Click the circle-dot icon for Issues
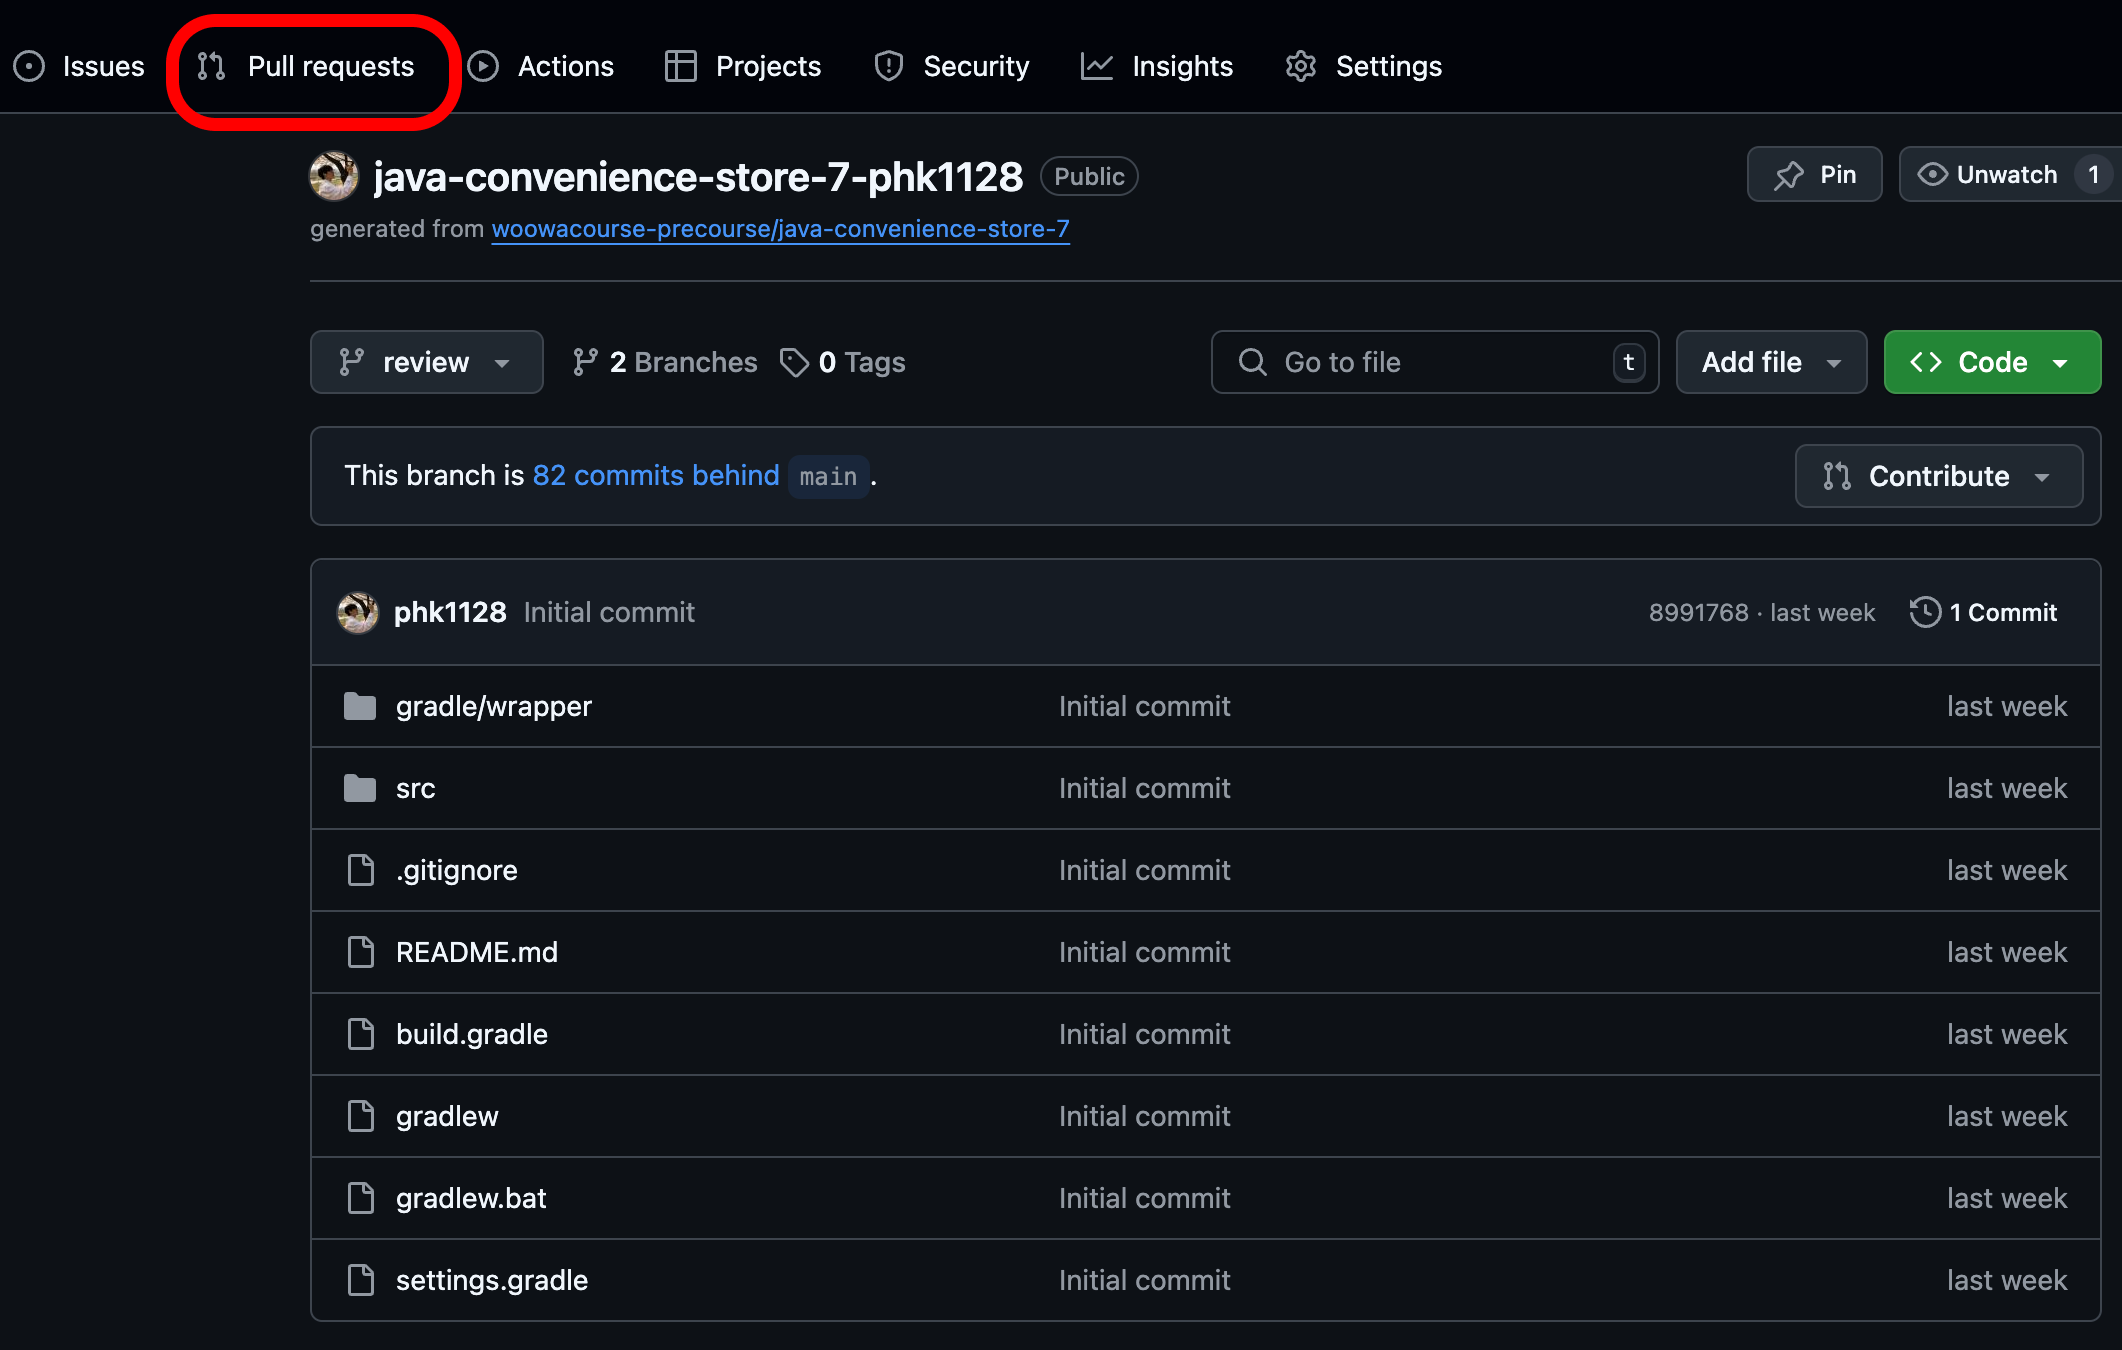Screen dimensions: 2122x1350 coord(29,66)
